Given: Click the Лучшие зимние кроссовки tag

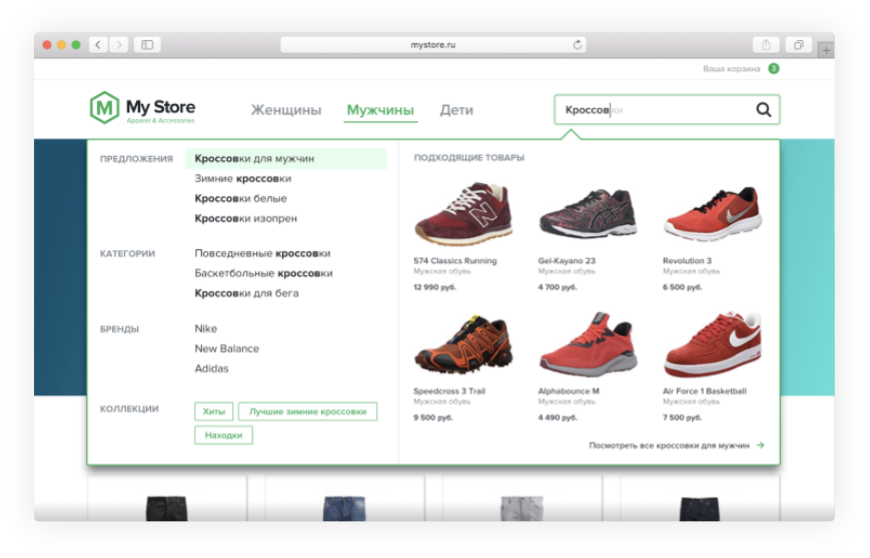Looking at the screenshot, I should (x=307, y=411).
